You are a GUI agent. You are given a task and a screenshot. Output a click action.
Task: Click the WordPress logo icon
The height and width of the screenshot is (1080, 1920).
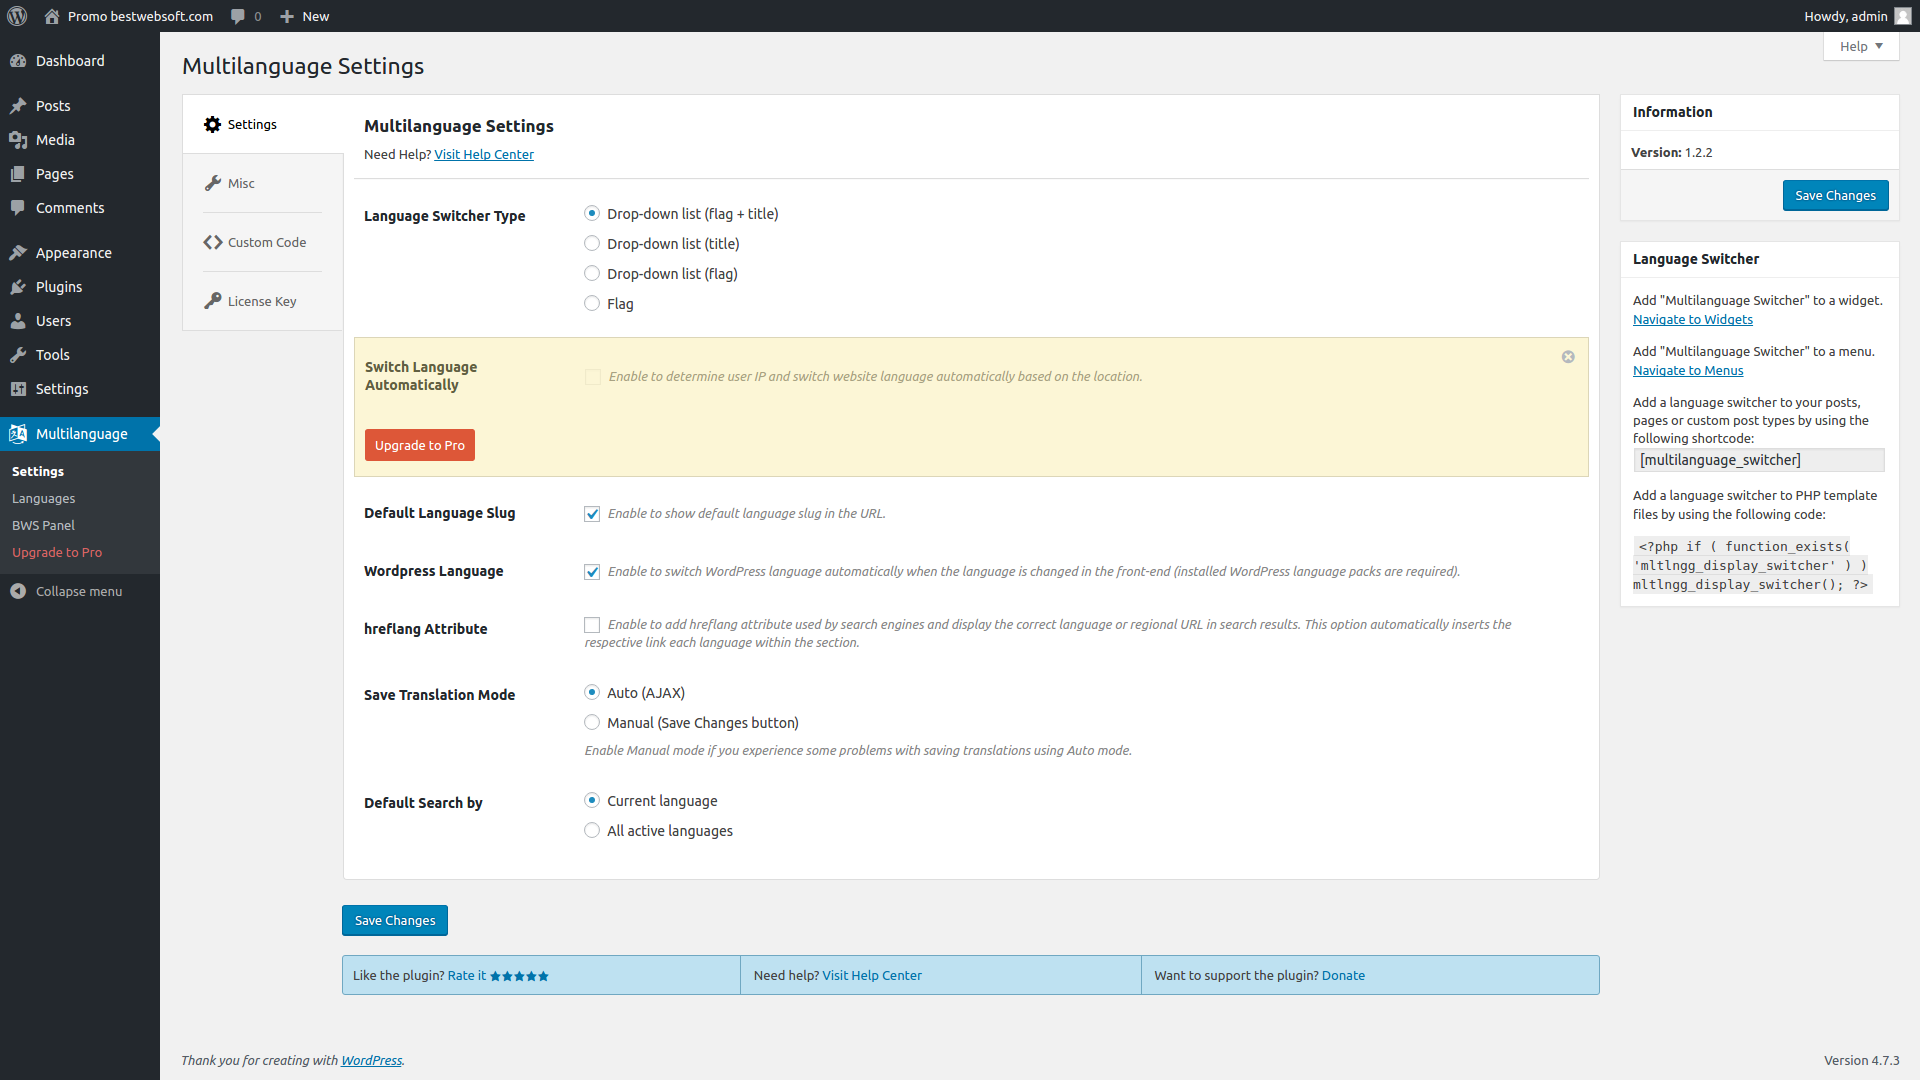point(17,16)
